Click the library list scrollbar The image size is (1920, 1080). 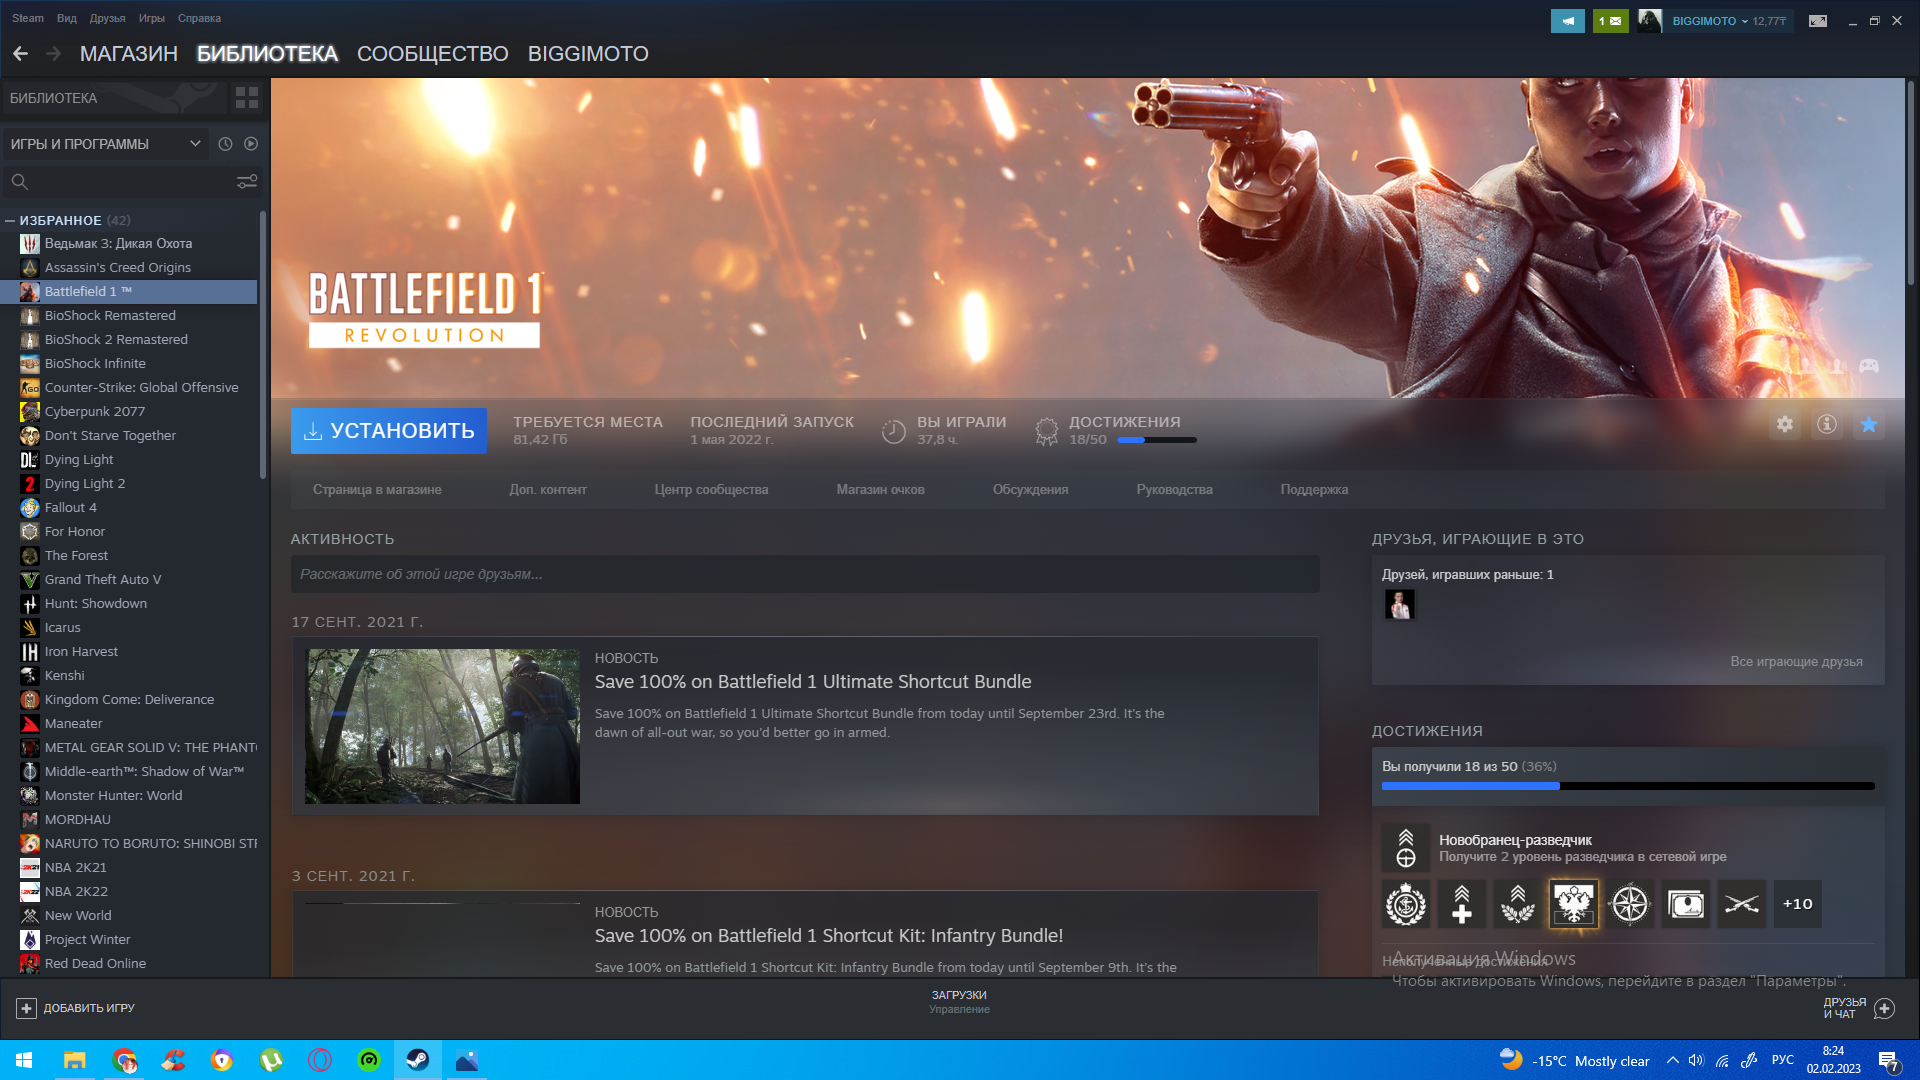(x=263, y=345)
